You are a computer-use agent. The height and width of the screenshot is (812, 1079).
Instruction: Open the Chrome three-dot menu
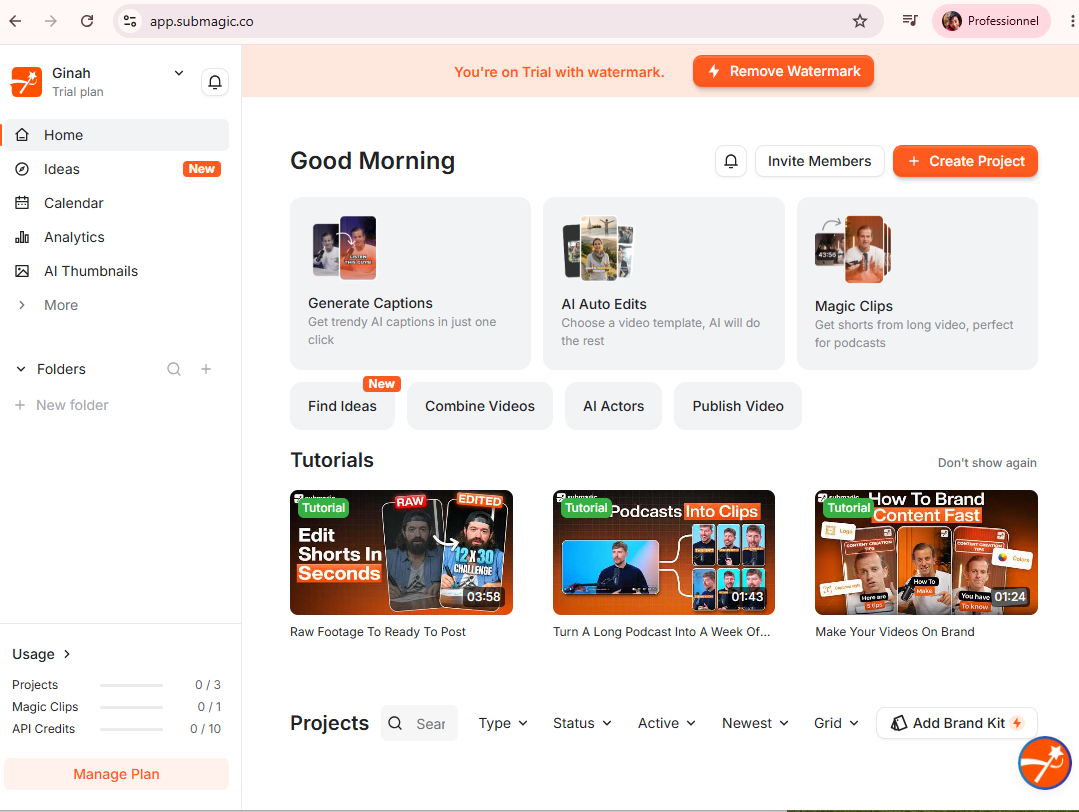click(1071, 21)
